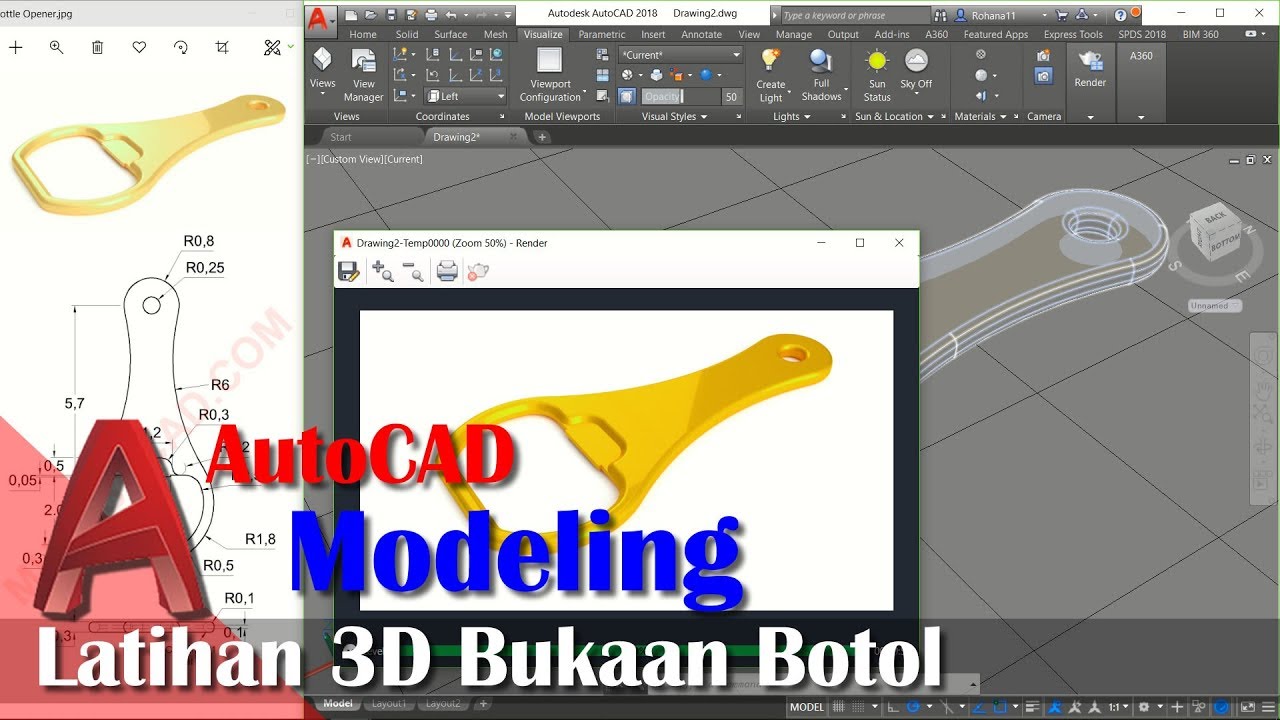Toggle X-ray effect button beside Opacity
This screenshot has height=720, width=1280.
click(627, 97)
